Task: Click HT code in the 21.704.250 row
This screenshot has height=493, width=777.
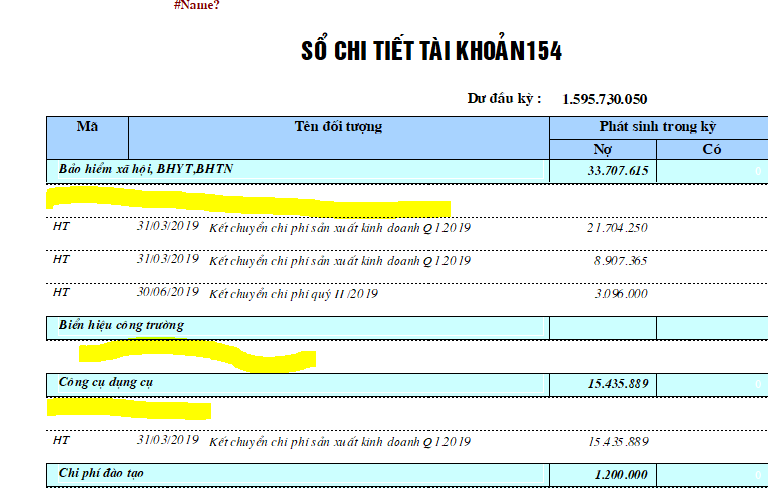Action: [61, 226]
